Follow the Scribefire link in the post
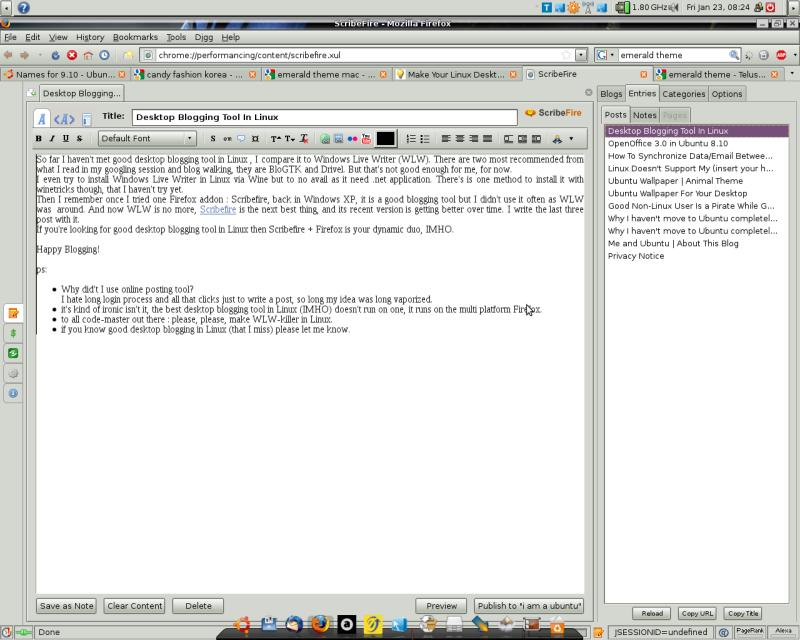This screenshot has height=640, width=800. tap(218, 209)
